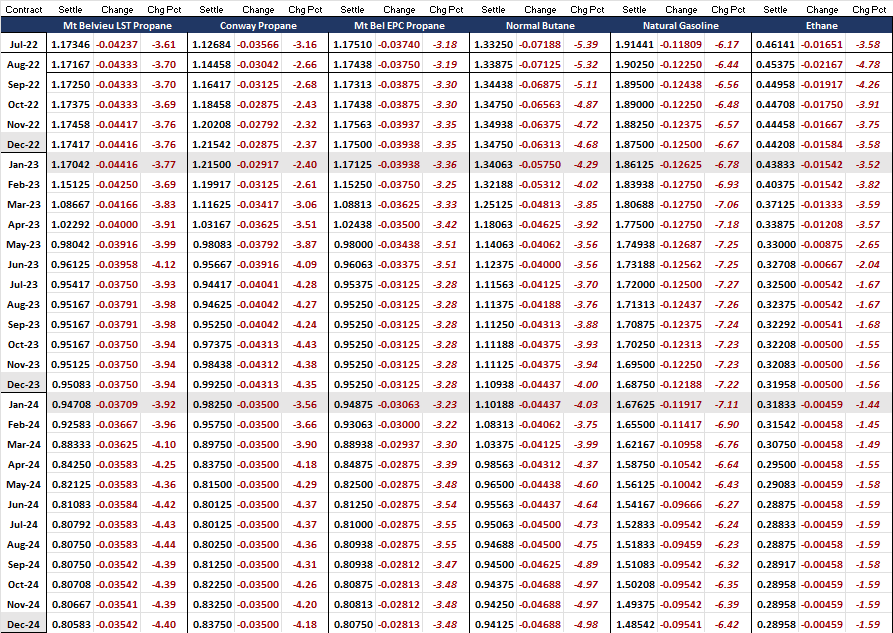Screen dimensions: 893x633
Task: Click Sep-23 Ethane settle 0.32292
Action: click(775, 325)
